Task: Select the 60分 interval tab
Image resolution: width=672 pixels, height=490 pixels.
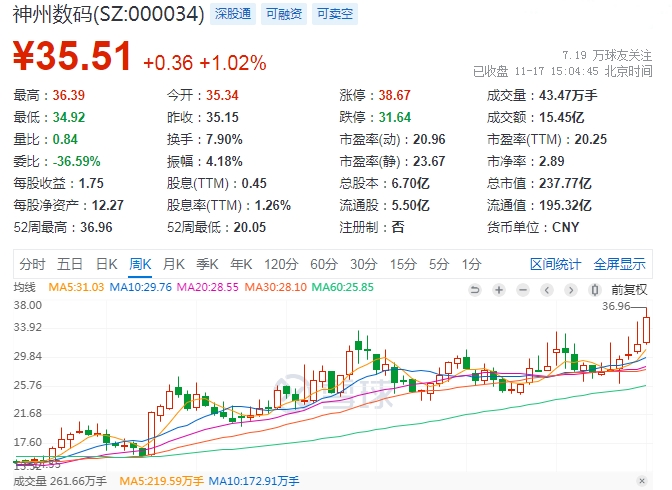Action: click(324, 264)
